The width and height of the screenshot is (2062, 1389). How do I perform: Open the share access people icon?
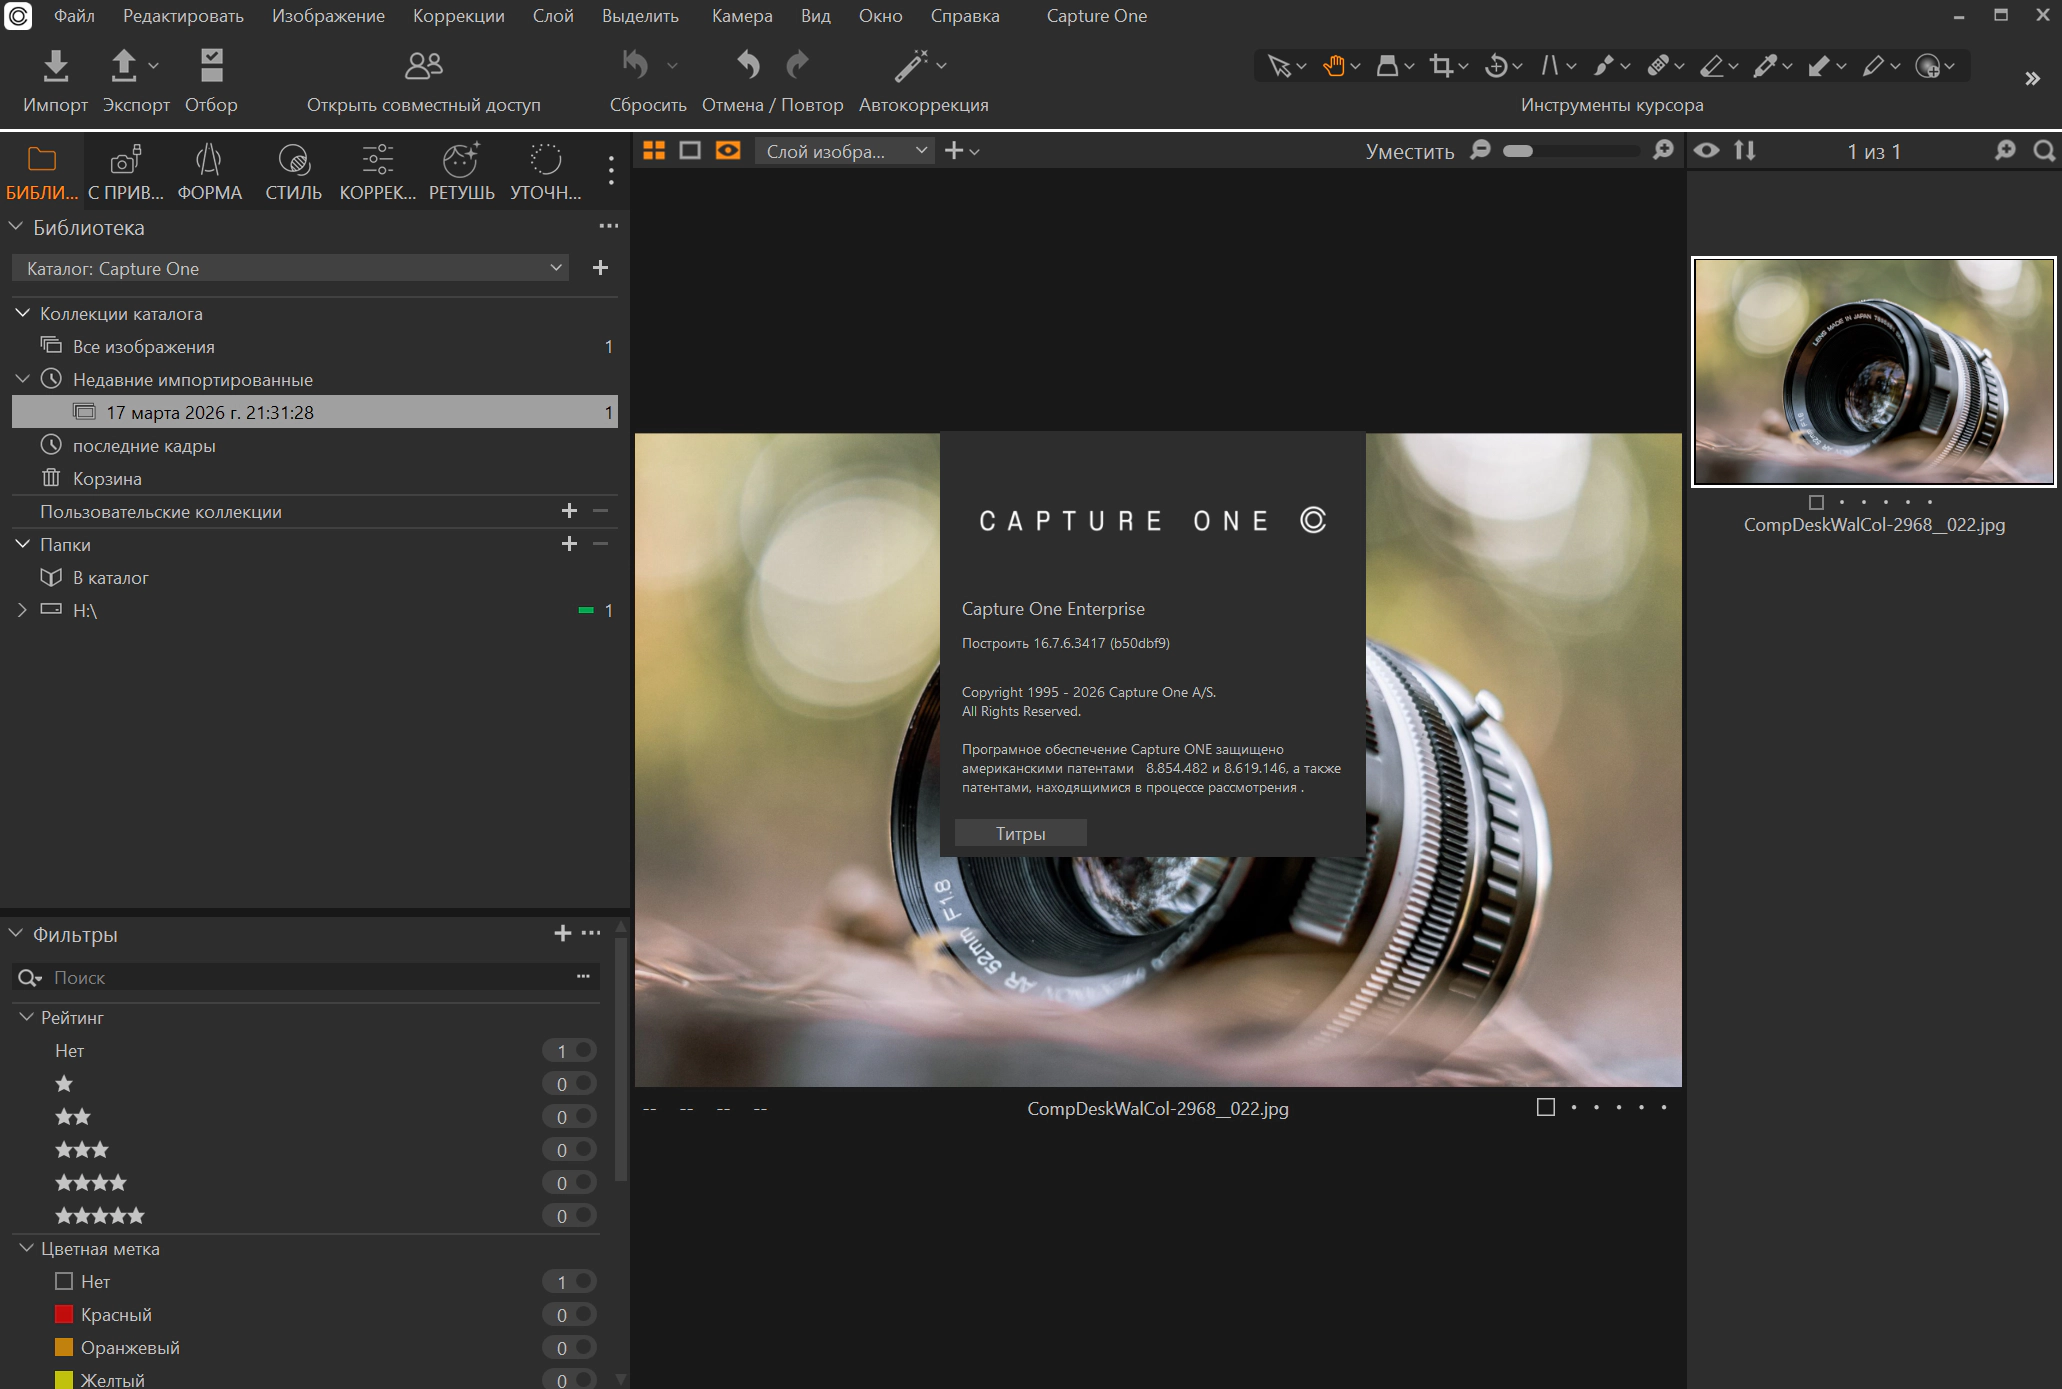[423, 66]
